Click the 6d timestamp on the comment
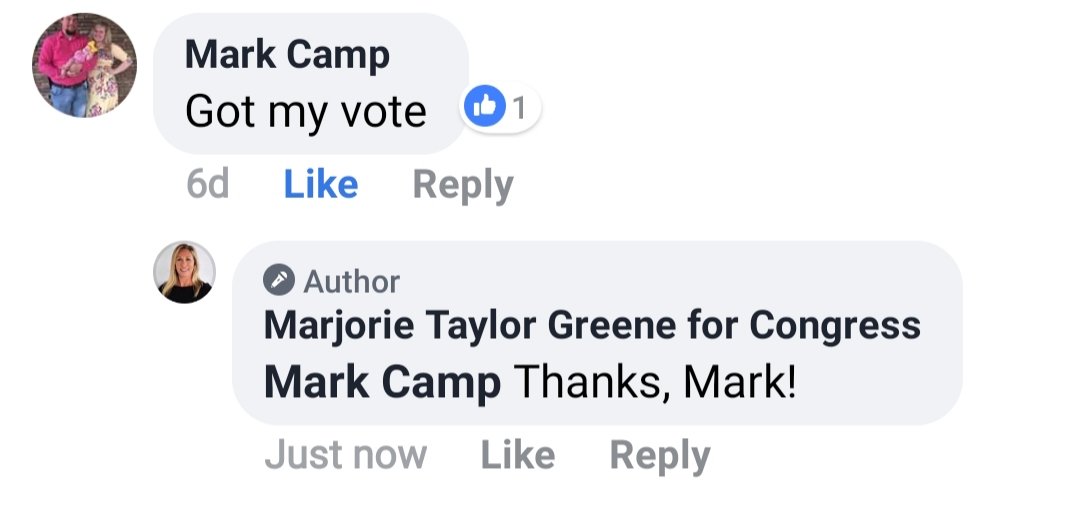The image size is (1080, 525). pos(207,184)
